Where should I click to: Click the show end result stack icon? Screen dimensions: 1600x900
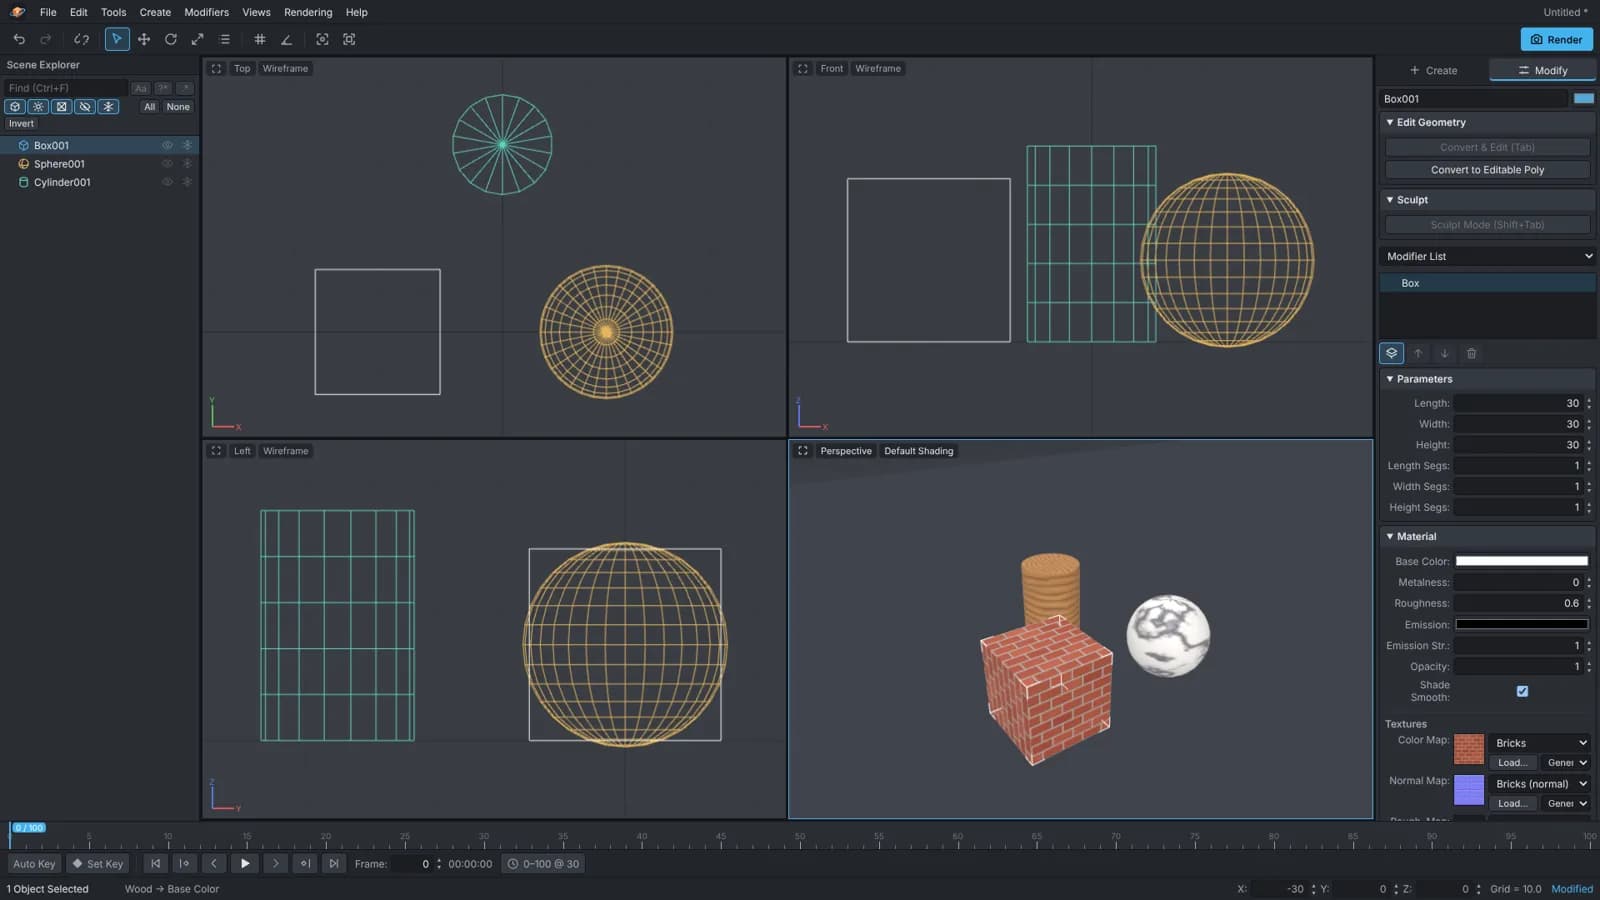[1391, 353]
